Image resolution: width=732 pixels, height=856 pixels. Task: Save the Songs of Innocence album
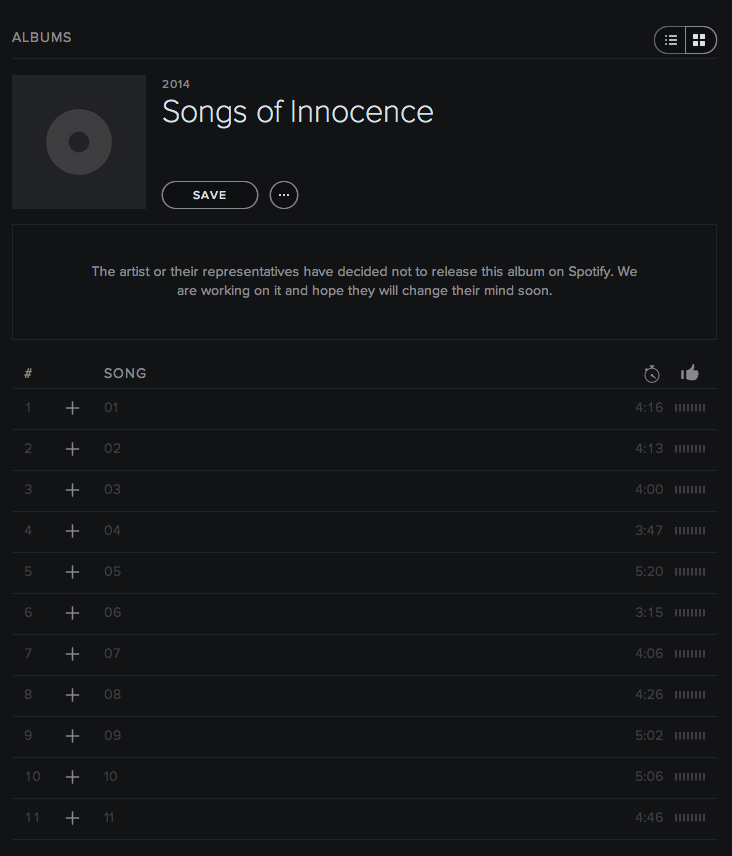[x=210, y=195]
